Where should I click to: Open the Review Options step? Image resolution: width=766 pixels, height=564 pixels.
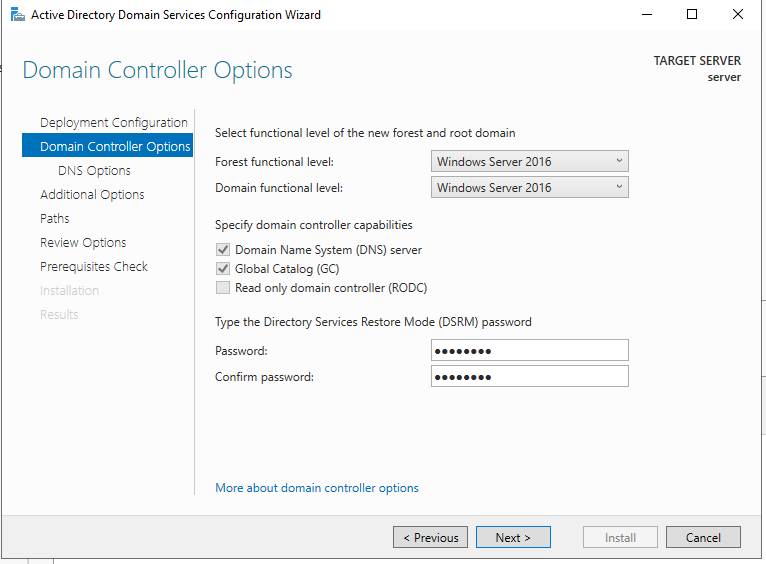tap(83, 242)
